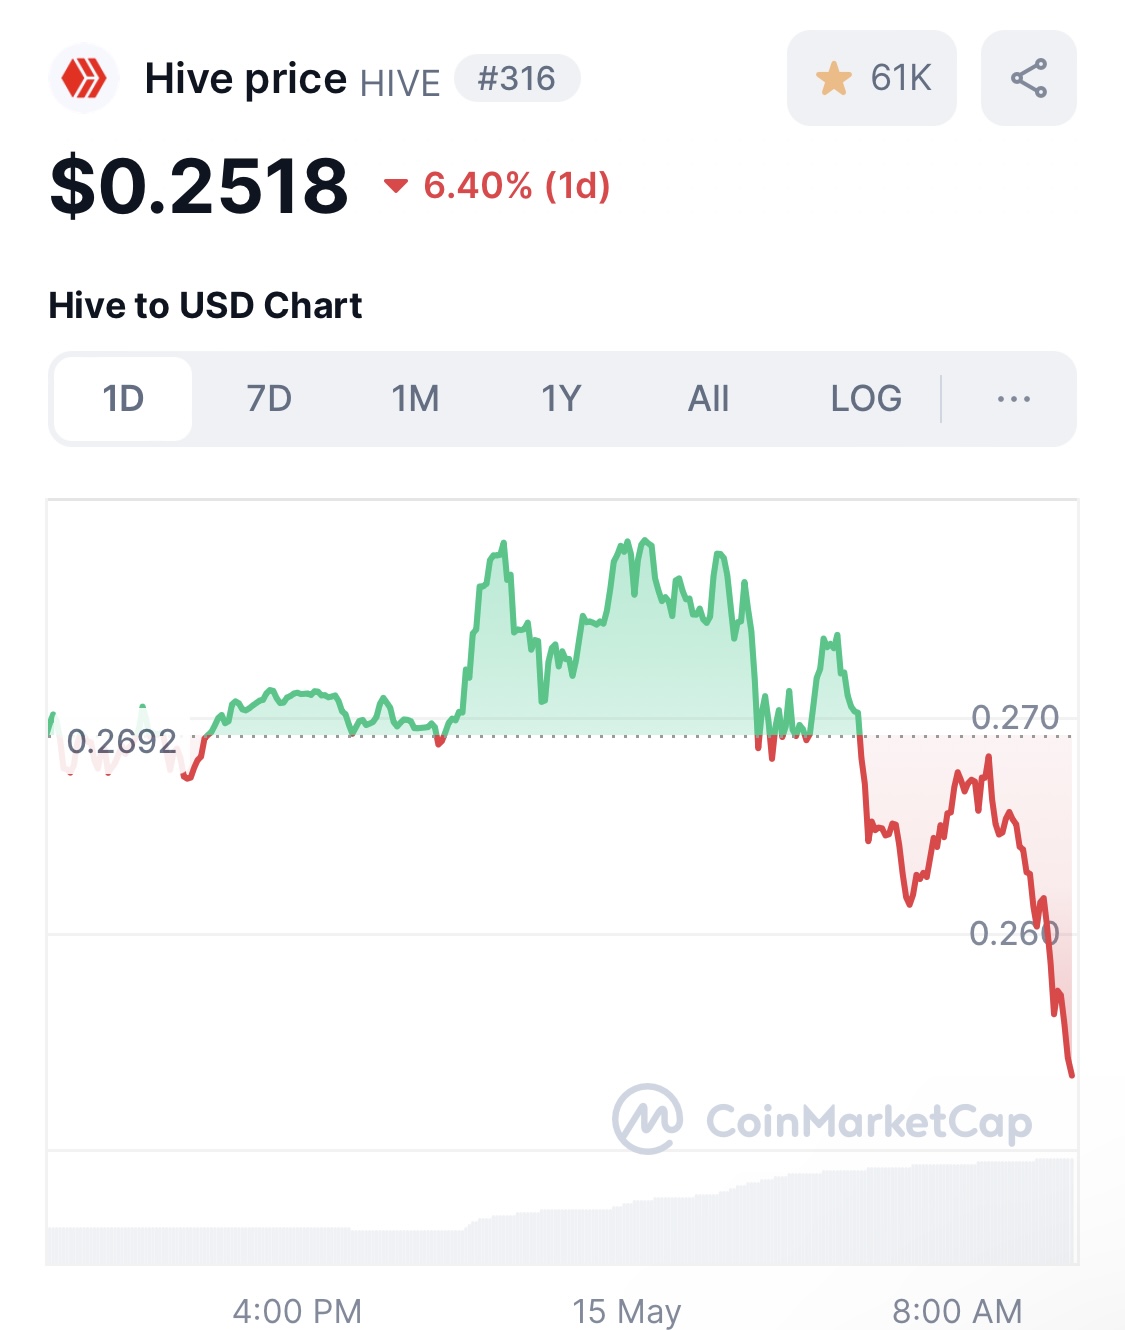The width and height of the screenshot is (1125, 1330).
Task: Tap the CoinMarketCap watermark logo
Action: click(822, 1119)
